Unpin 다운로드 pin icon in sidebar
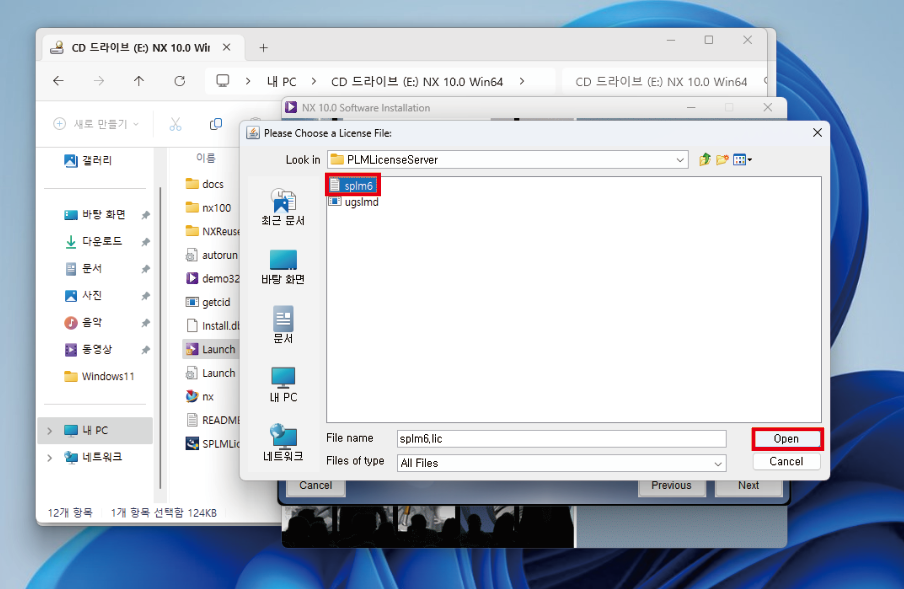 (146, 242)
